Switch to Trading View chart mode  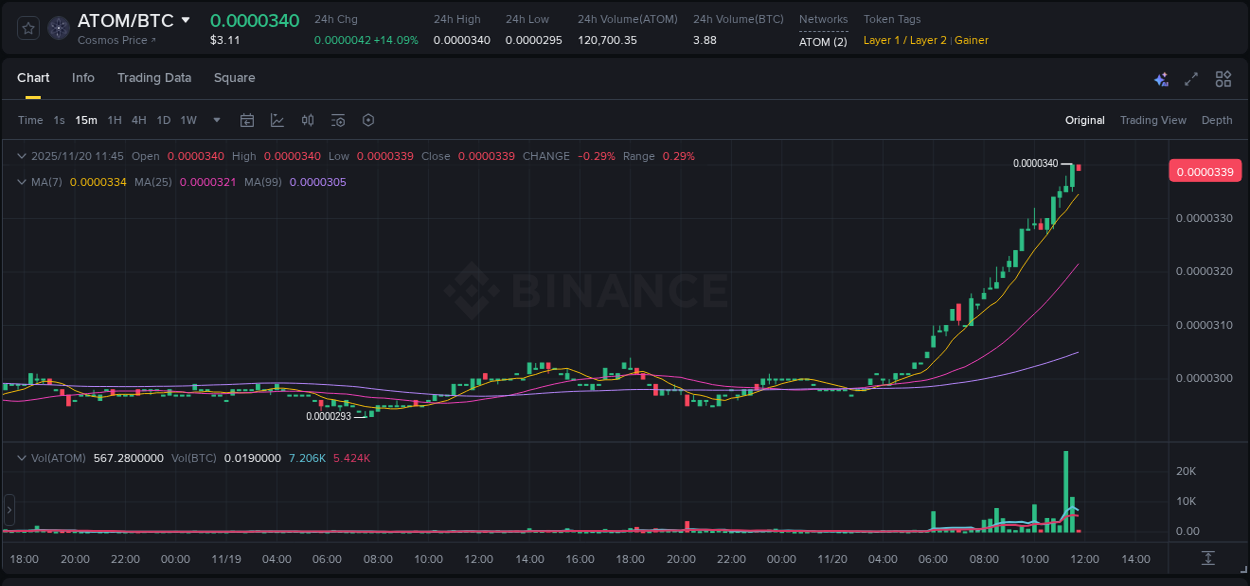click(x=1152, y=120)
